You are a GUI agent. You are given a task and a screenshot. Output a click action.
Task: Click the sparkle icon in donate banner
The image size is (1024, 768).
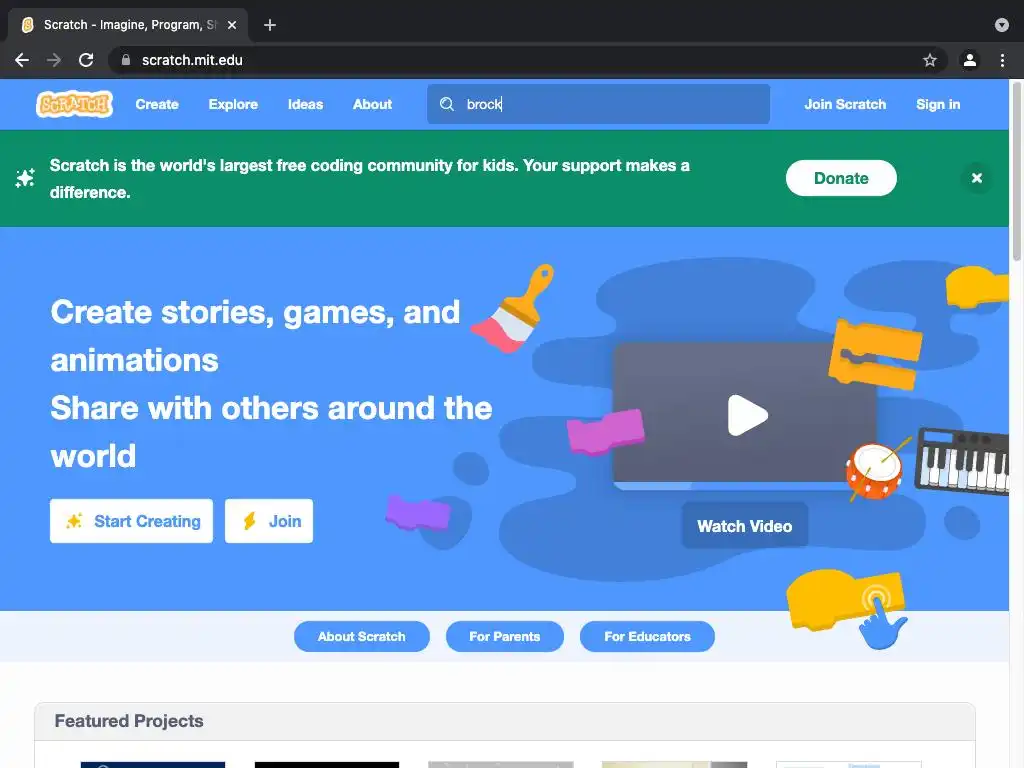pos(25,178)
